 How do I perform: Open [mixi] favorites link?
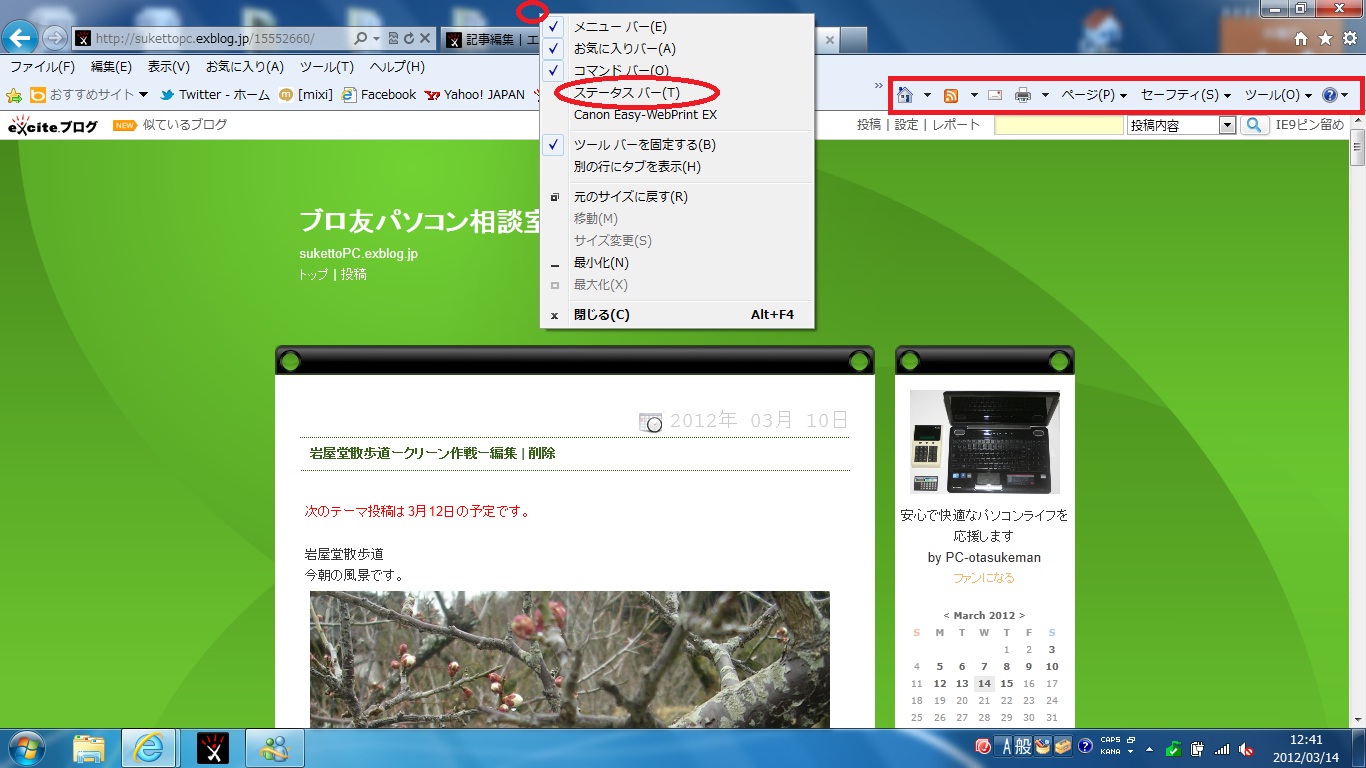click(x=307, y=95)
